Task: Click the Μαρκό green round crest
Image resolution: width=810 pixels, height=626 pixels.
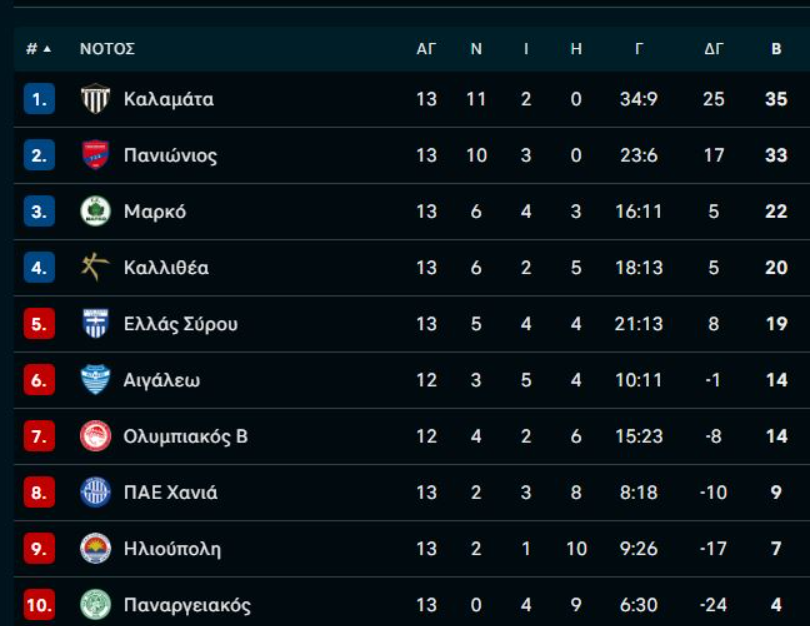Action: click(x=95, y=211)
